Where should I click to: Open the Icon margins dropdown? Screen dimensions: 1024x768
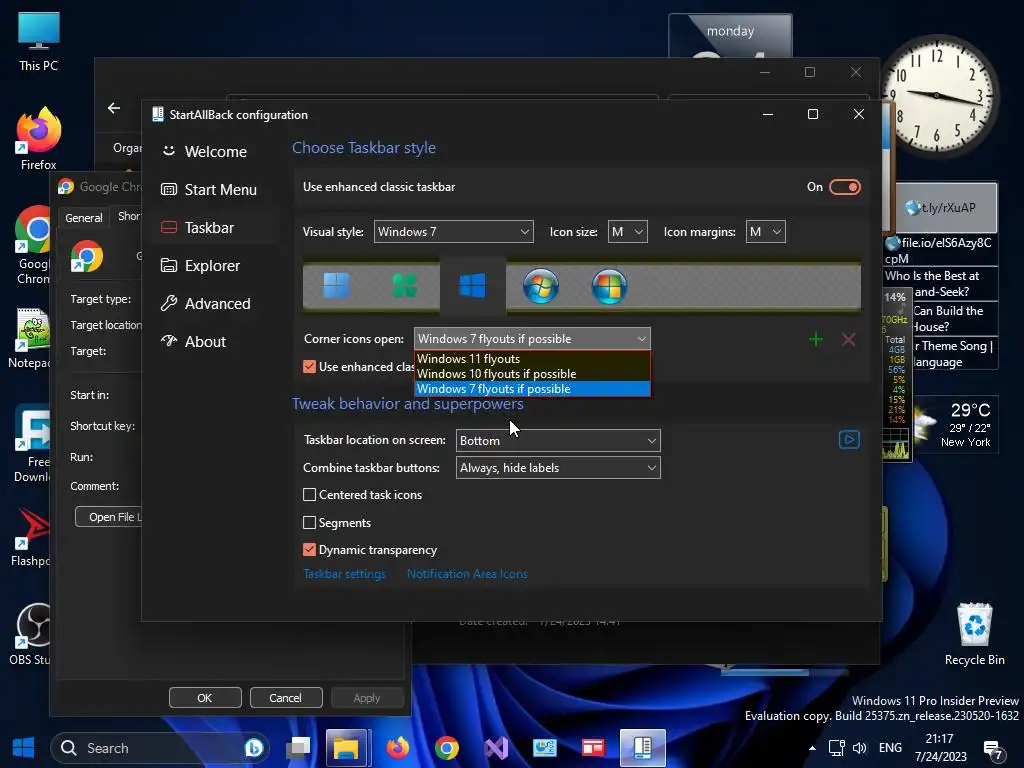click(x=765, y=232)
